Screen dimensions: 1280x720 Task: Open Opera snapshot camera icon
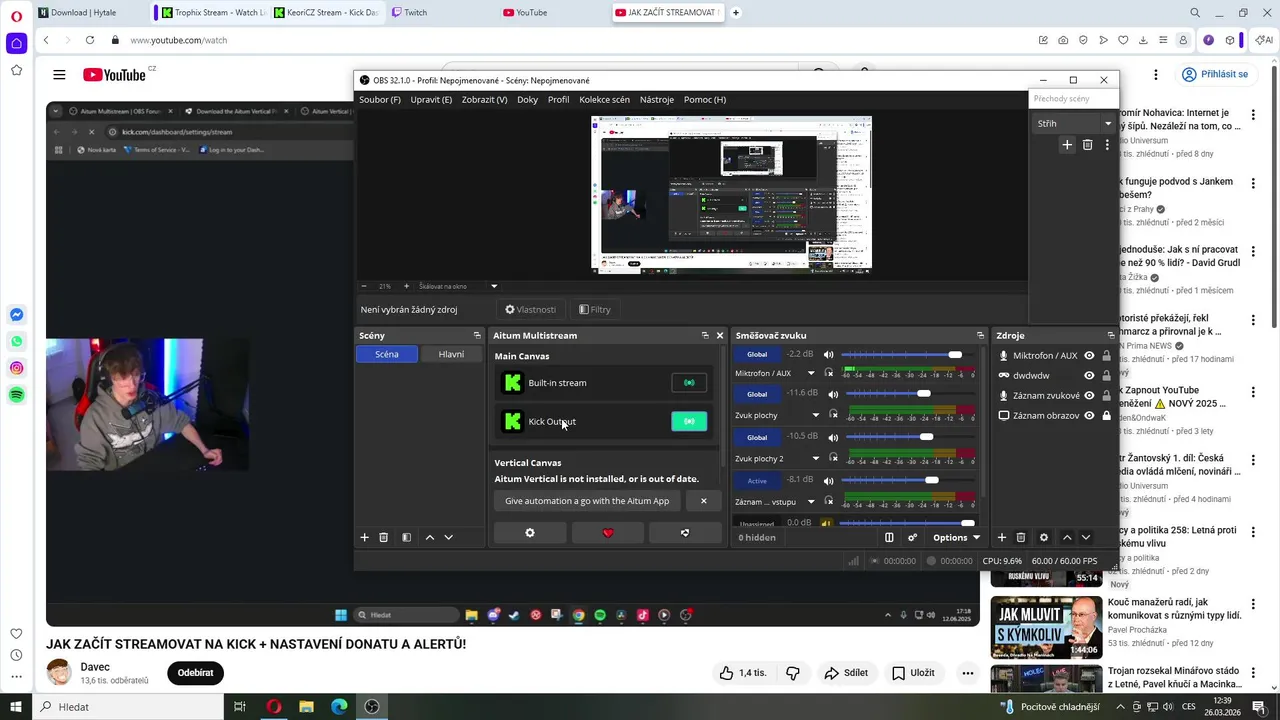point(1063,40)
